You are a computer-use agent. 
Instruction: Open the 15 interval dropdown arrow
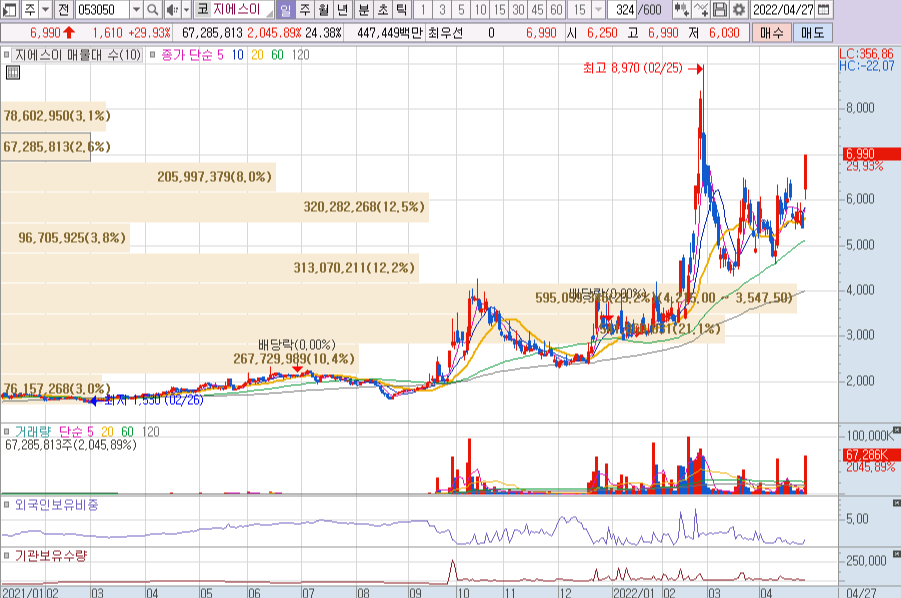(x=598, y=9)
